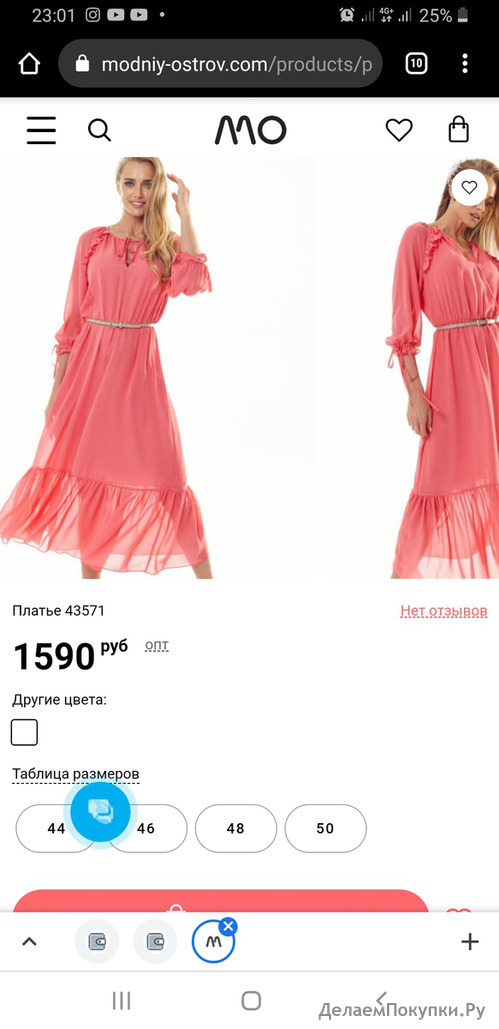Open favorites heart in header
499x1029 pixels.
[399, 130]
